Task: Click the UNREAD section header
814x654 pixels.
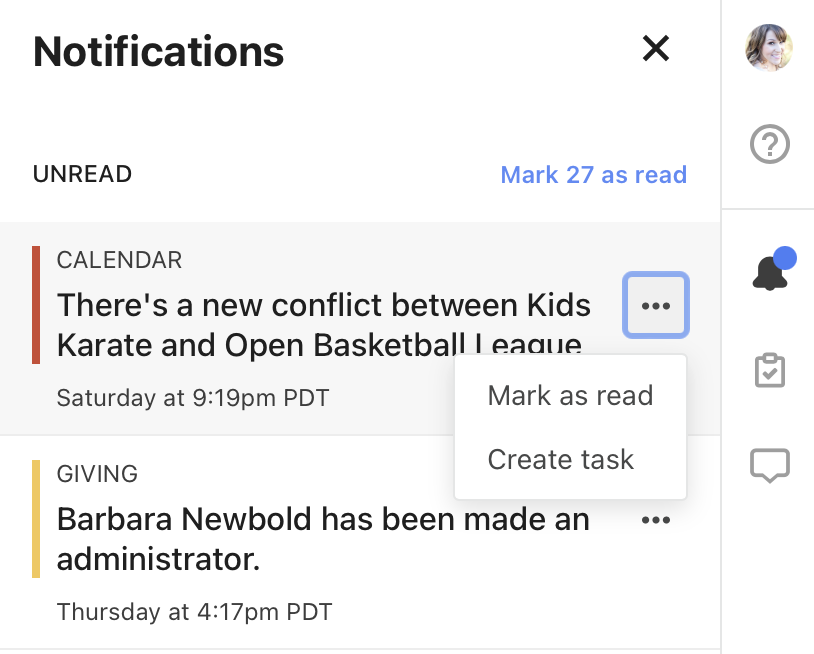Action: pos(82,174)
